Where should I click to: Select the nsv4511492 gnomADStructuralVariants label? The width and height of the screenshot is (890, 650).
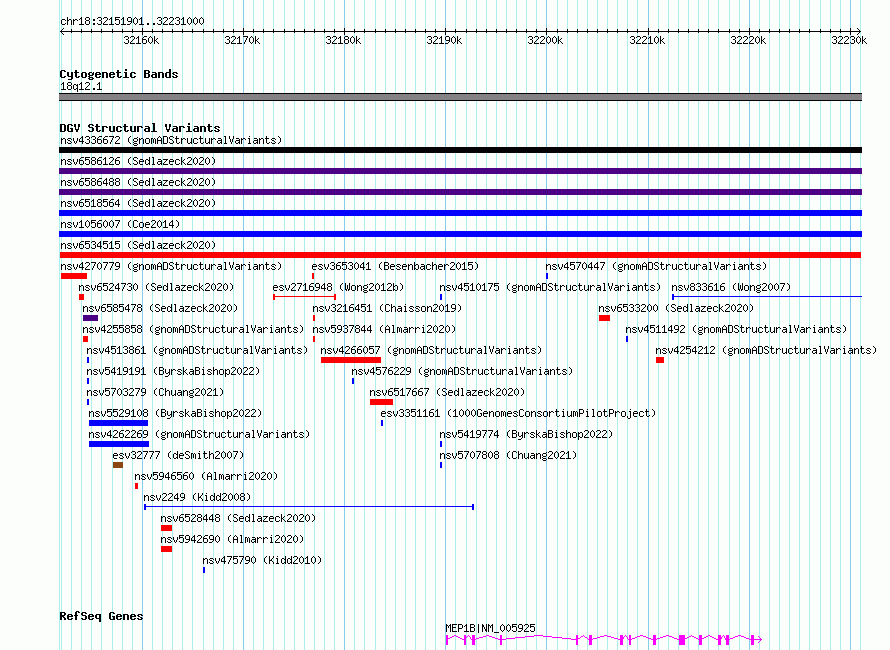coord(736,329)
